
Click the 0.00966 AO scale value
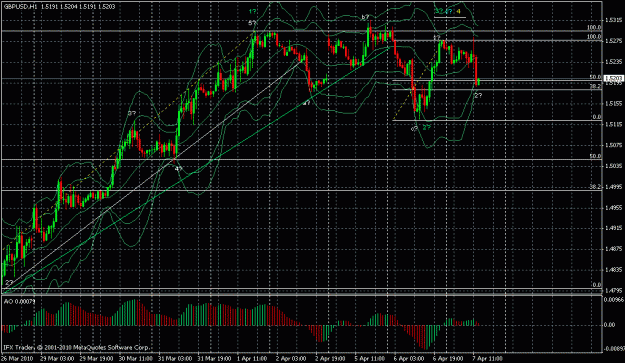(x=614, y=300)
